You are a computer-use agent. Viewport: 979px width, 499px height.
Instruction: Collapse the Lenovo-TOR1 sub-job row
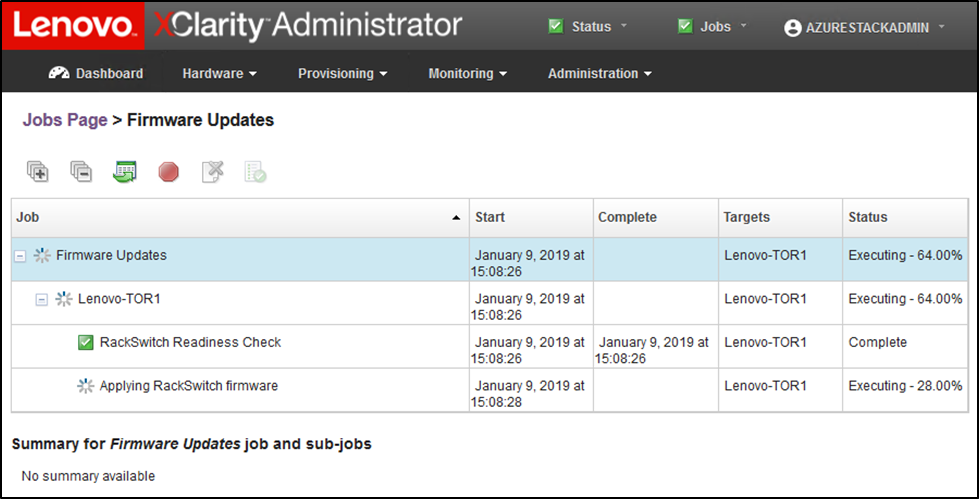point(41,300)
